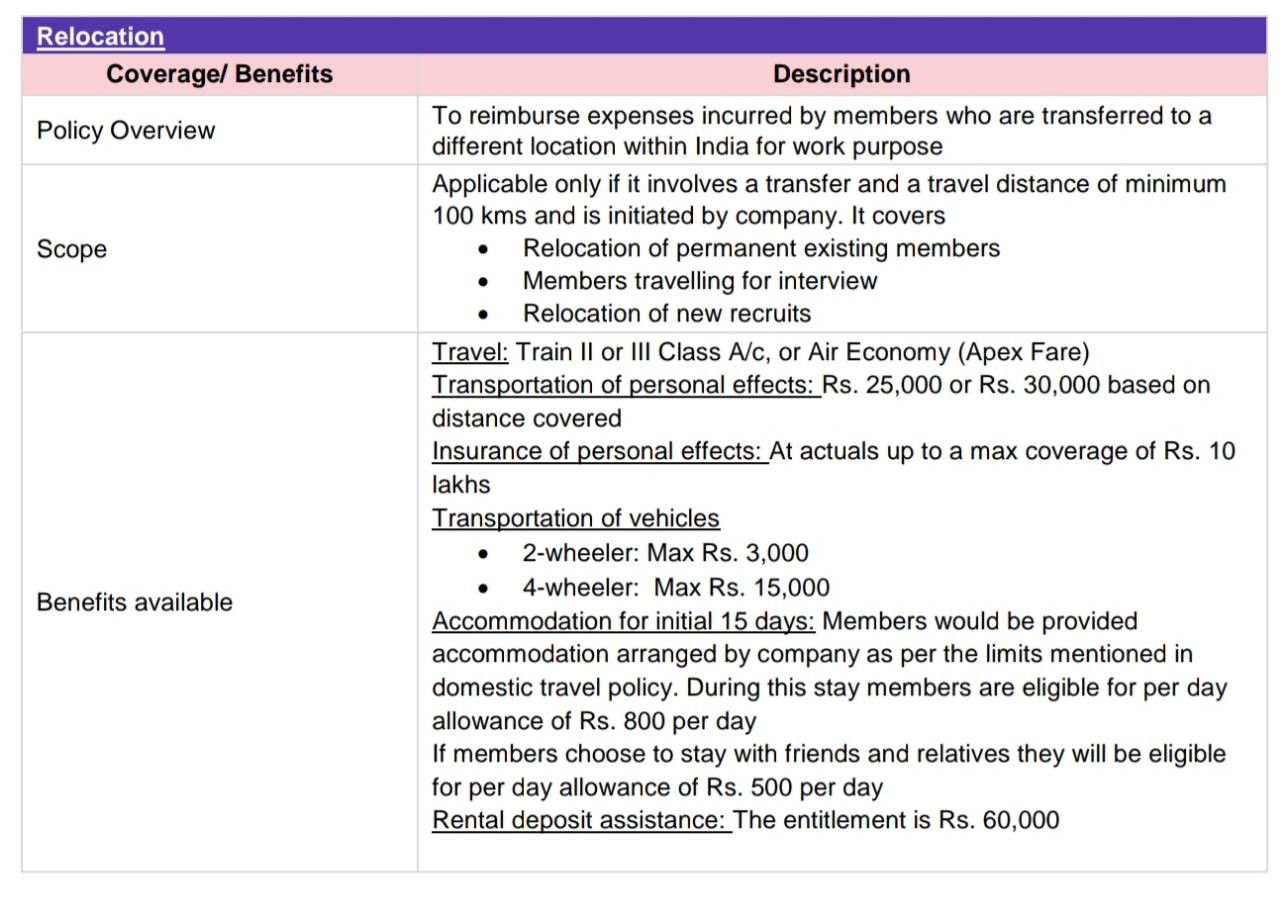Viewport: 1280px width, 913px height.
Task: Click Insurance of personal effects heading
Action: [x=599, y=451]
